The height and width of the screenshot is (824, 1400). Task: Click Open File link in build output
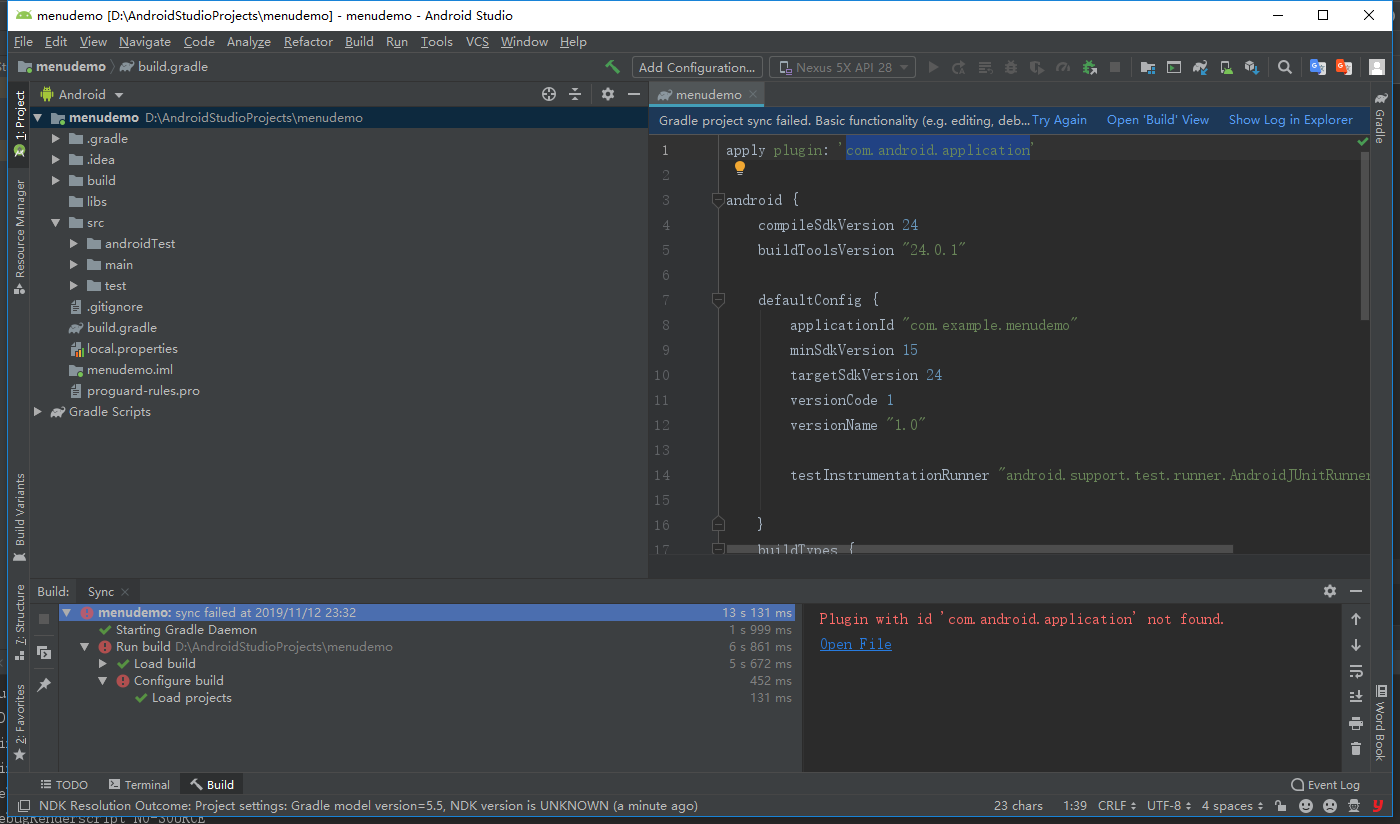point(856,644)
